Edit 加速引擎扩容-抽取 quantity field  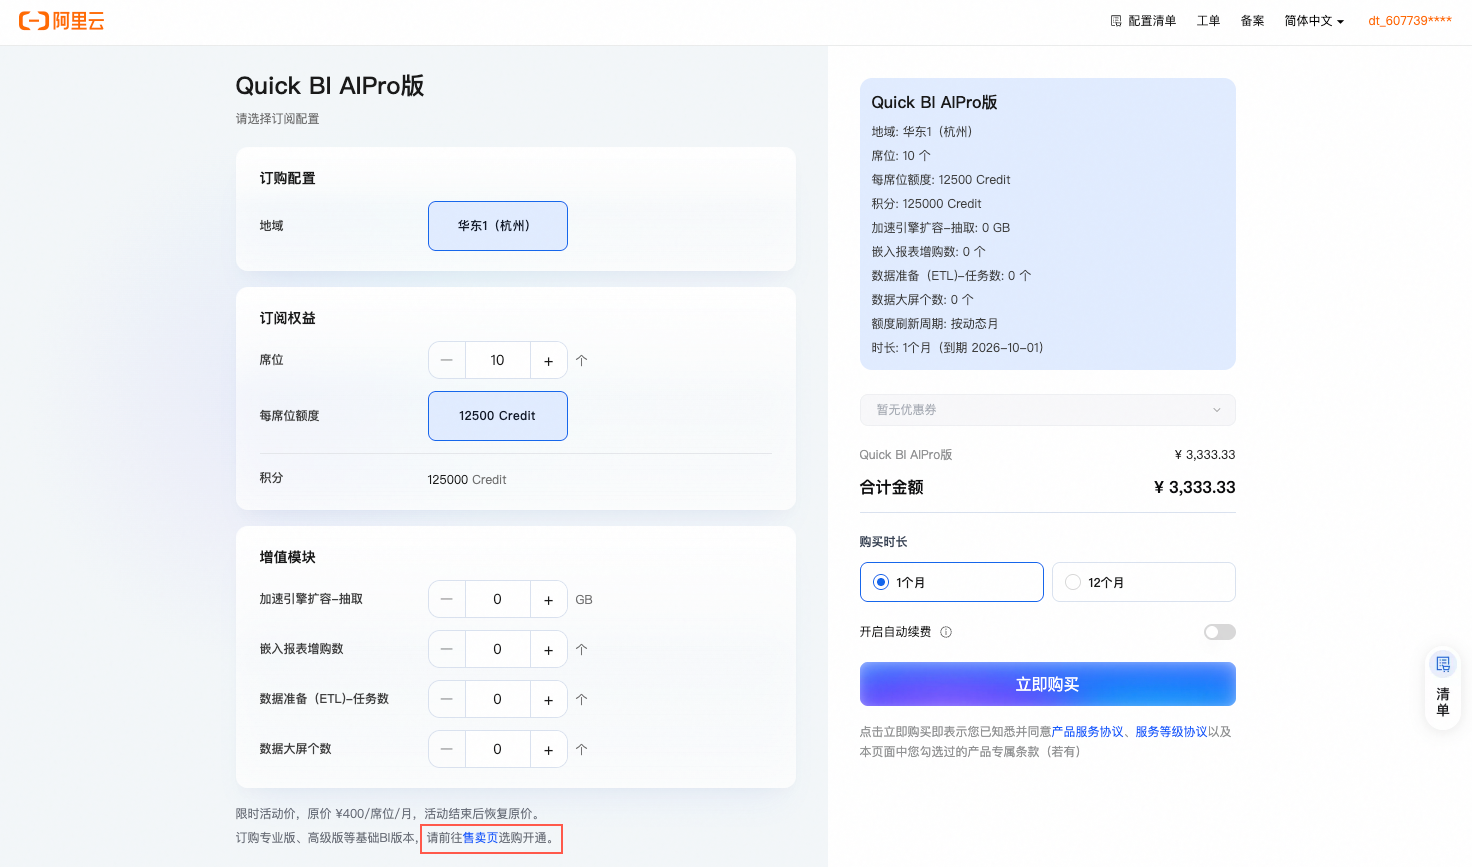(497, 599)
